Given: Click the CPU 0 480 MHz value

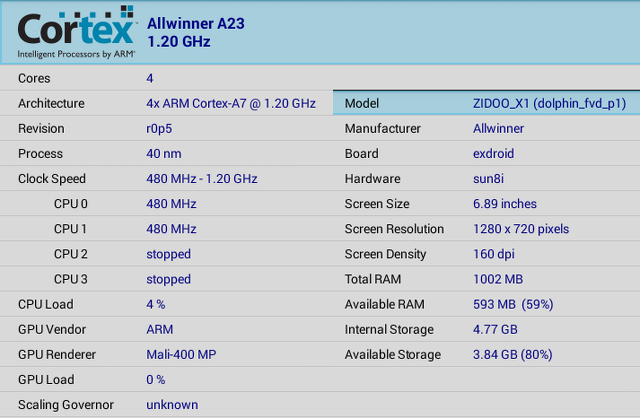Looking at the screenshot, I should 171,204.
